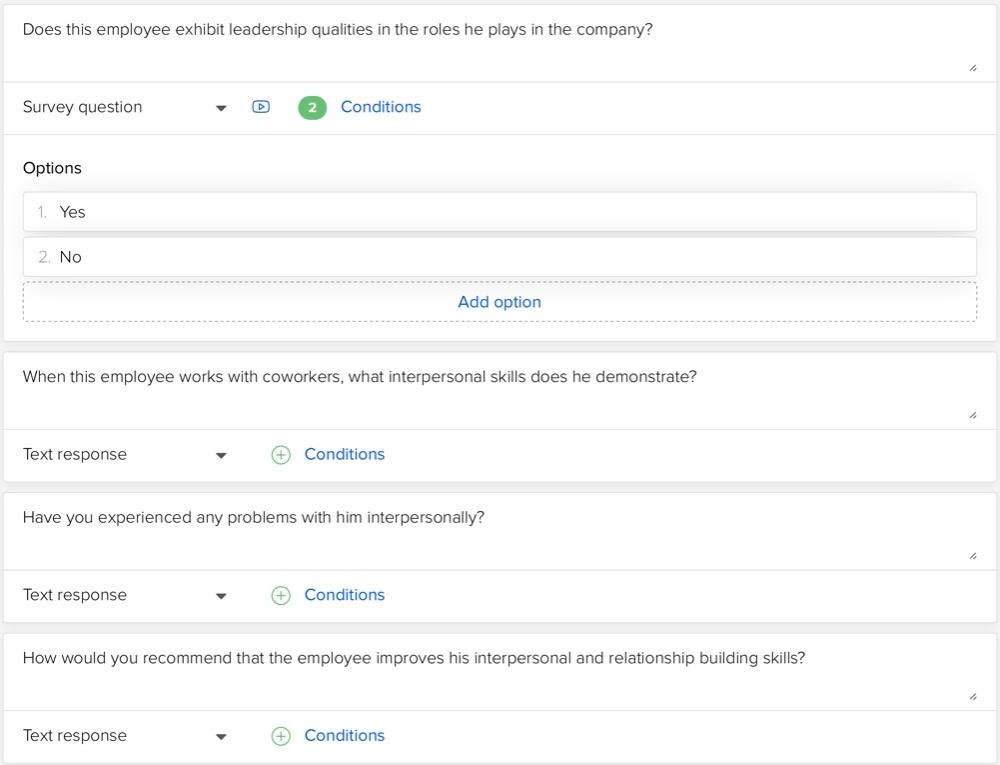The height and width of the screenshot is (765, 1000).
Task: Click the resize handle of the leadership qualities question box
Action: (x=973, y=68)
